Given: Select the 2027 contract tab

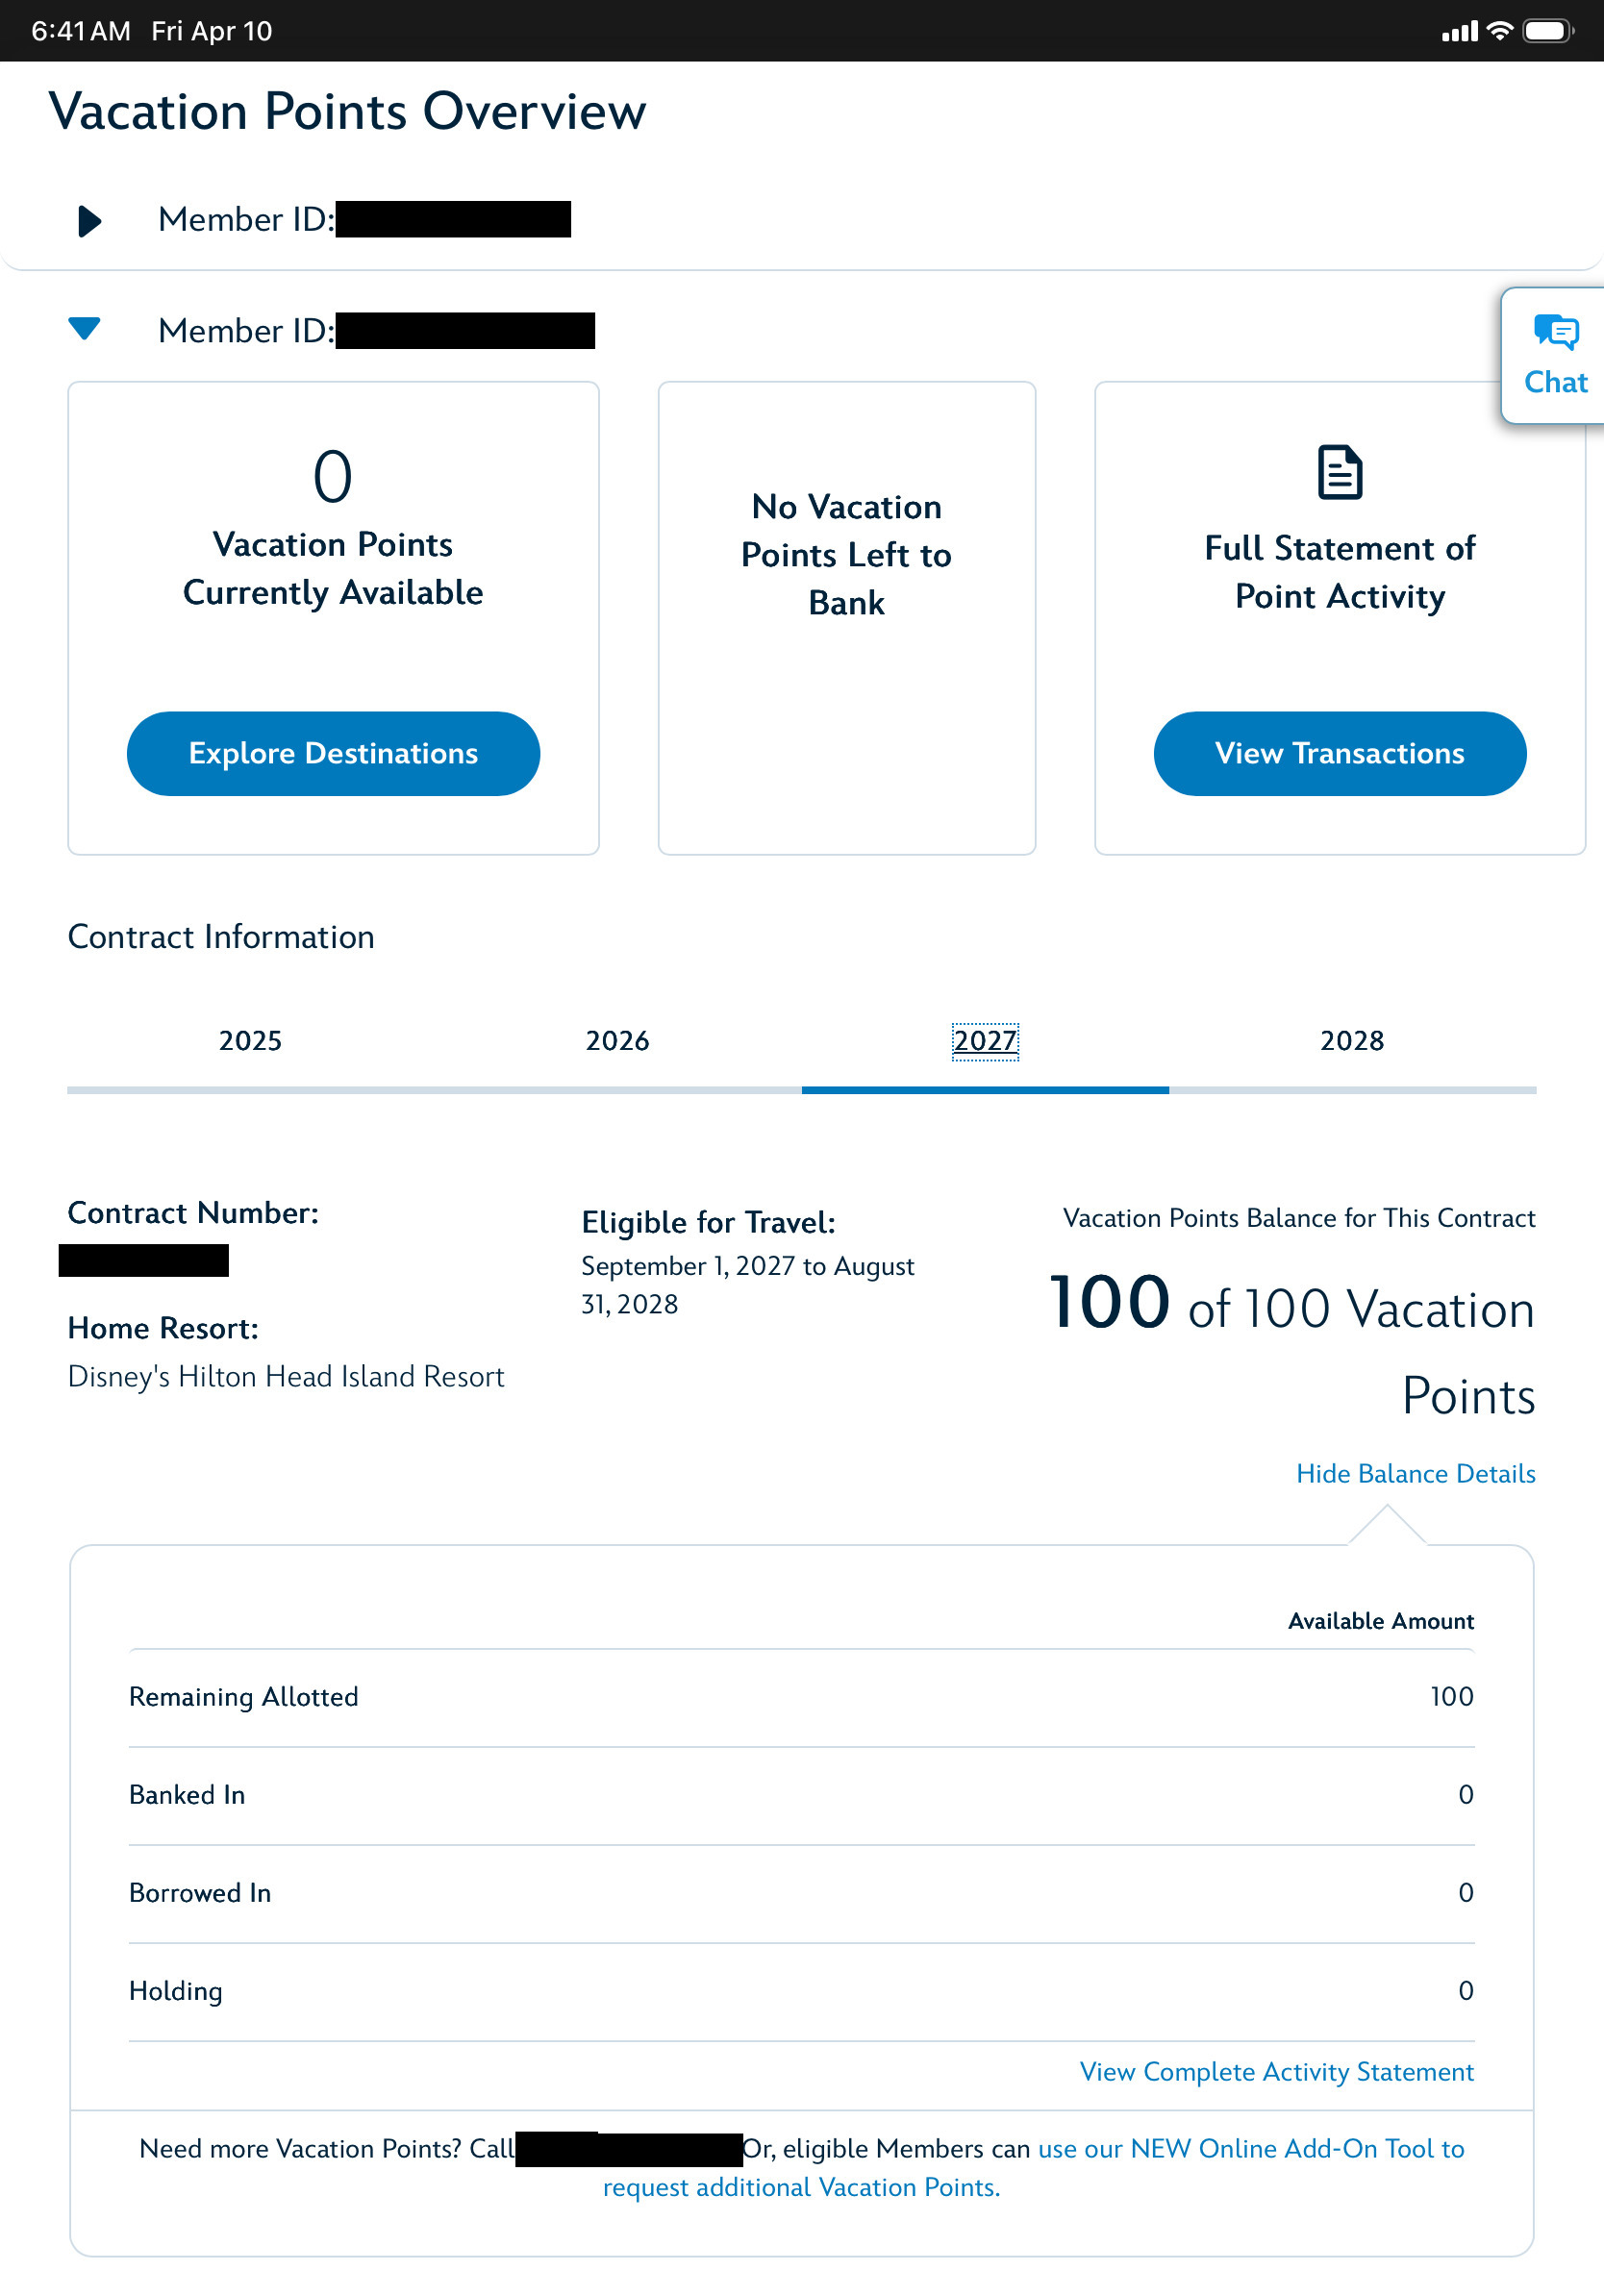Looking at the screenshot, I should point(985,1041).
